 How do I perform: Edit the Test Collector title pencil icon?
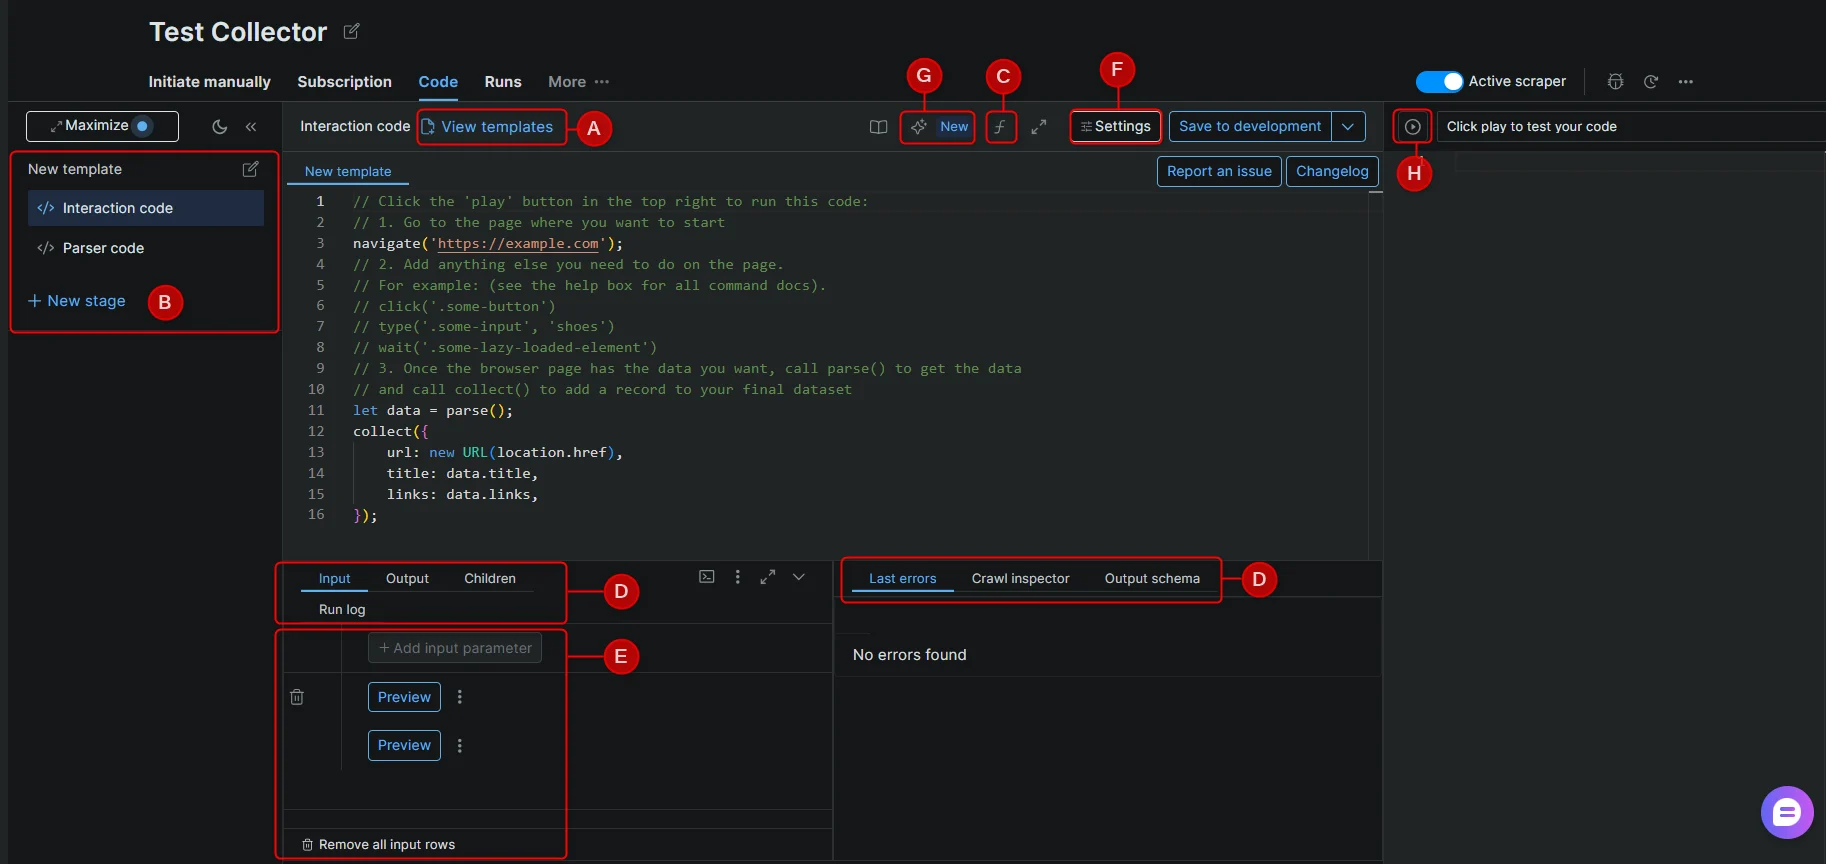click(x=351, y=32)
